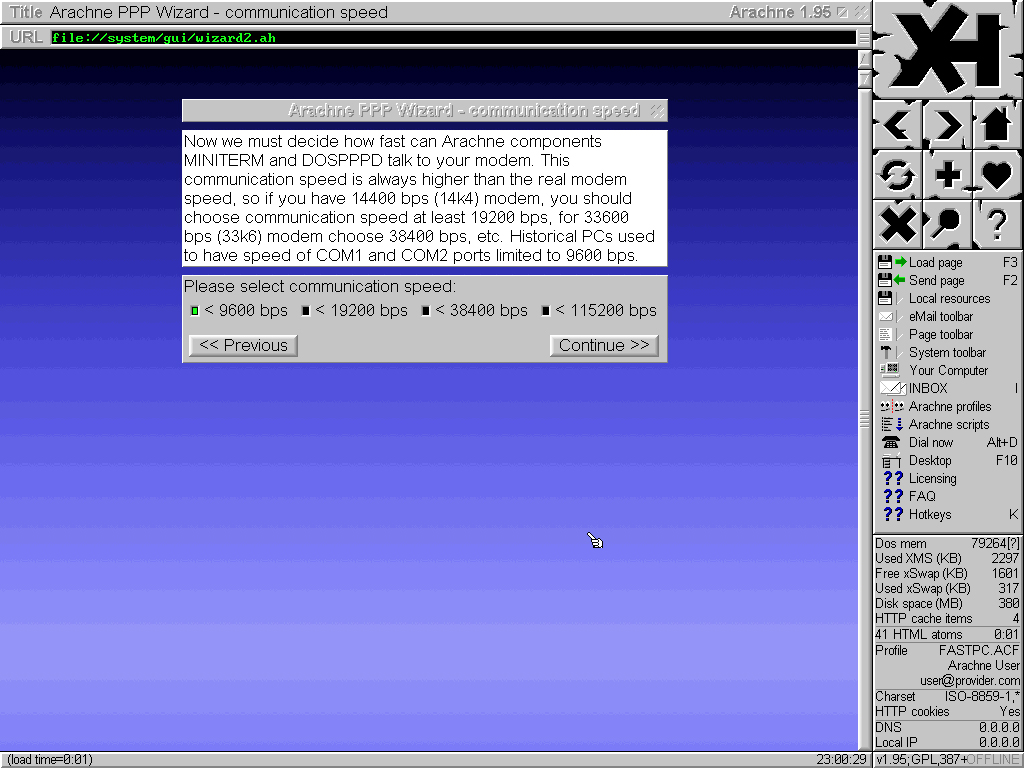1024x768 pixels.
Task: Click the Arachne profiles link text
Action: 950,406
